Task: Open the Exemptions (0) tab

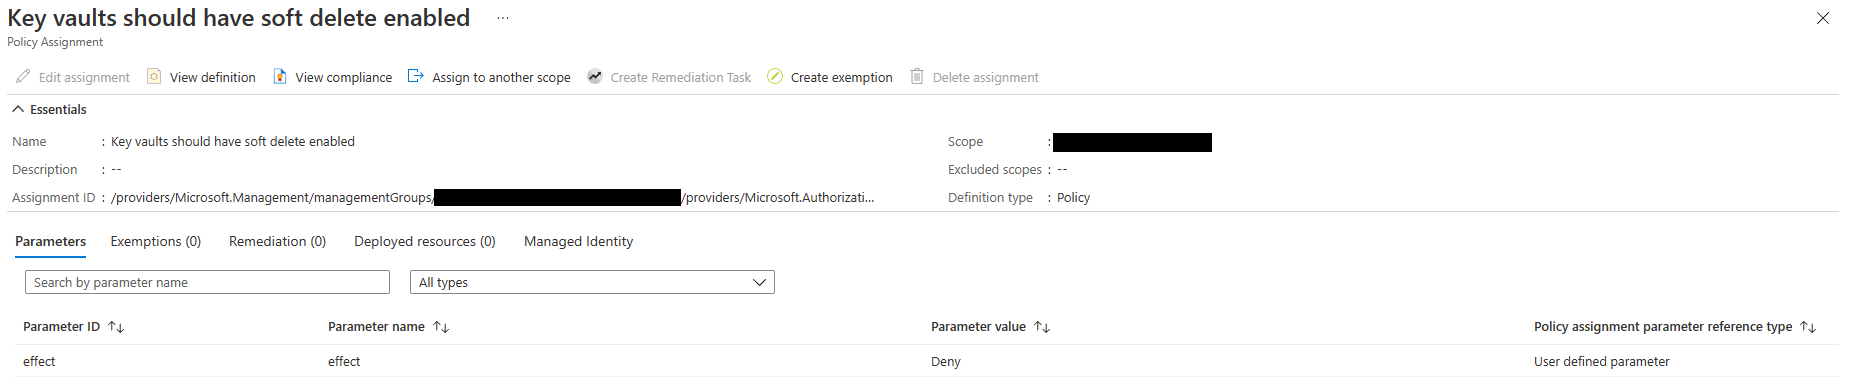Action: [156, 241]
